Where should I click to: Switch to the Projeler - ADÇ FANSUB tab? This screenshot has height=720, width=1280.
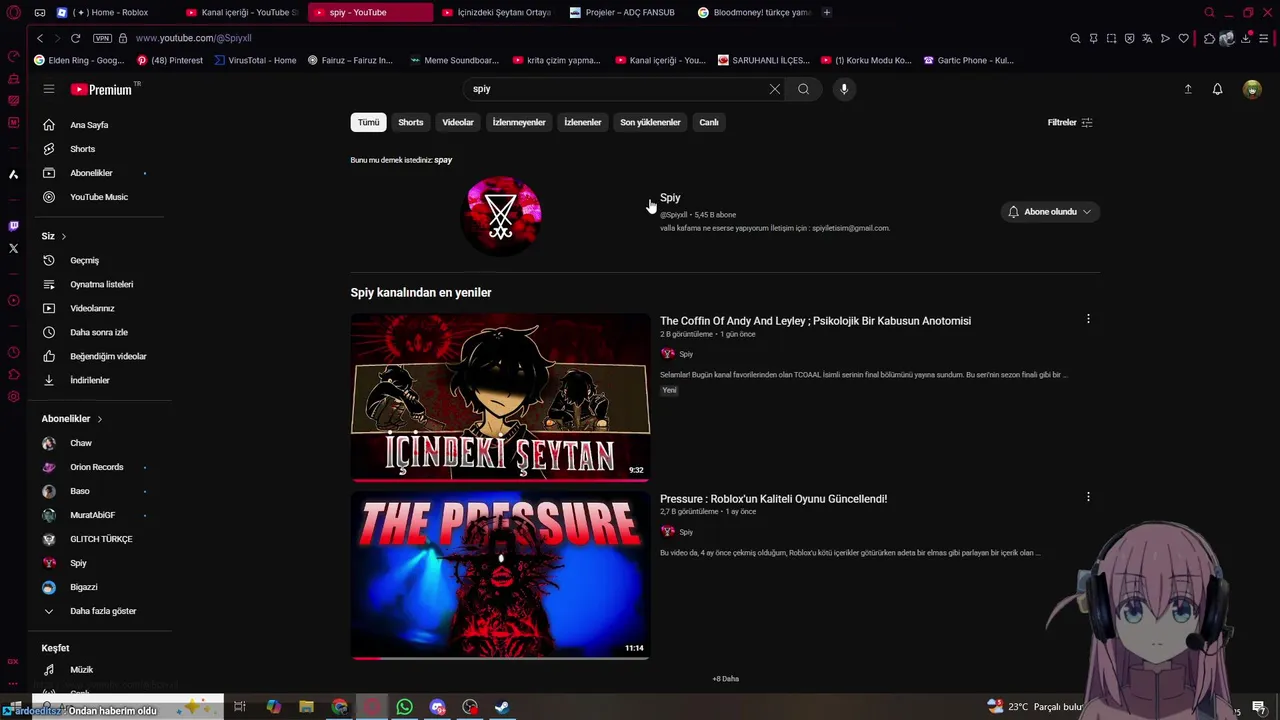click(628, 12)
